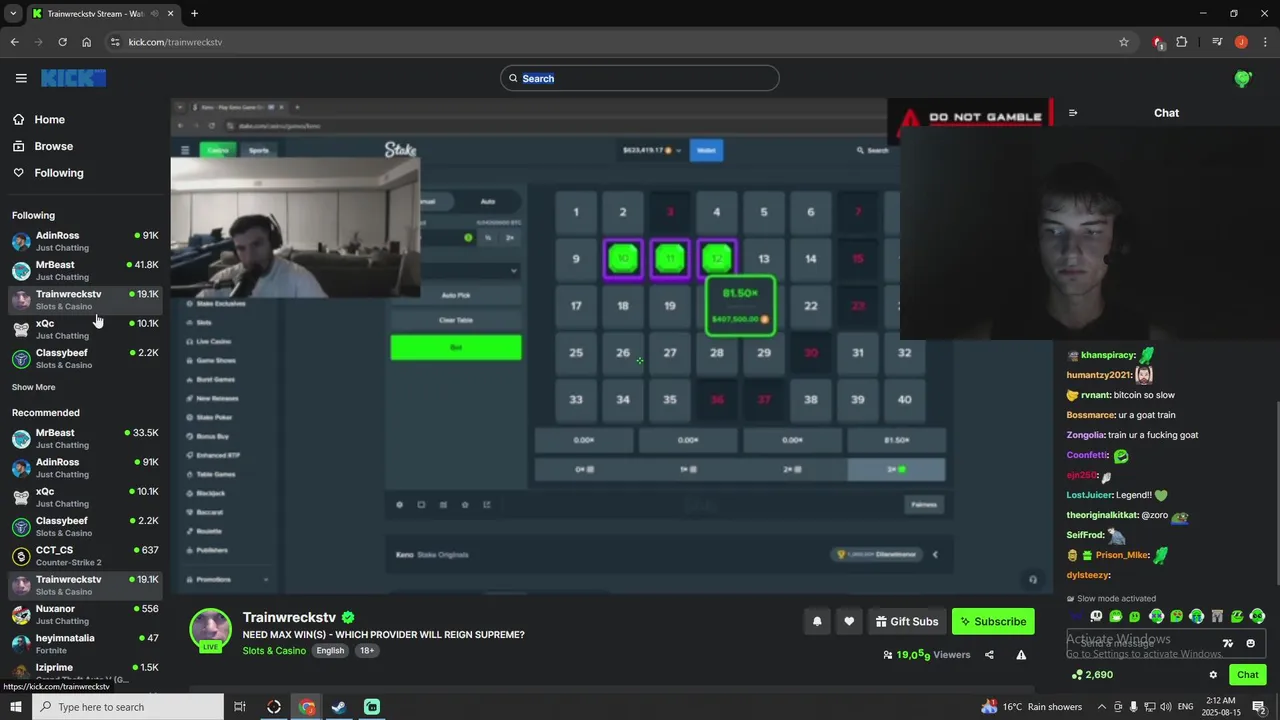Click Prison_Mike username in chat
1280x720 pixels.
(1122, 555)
